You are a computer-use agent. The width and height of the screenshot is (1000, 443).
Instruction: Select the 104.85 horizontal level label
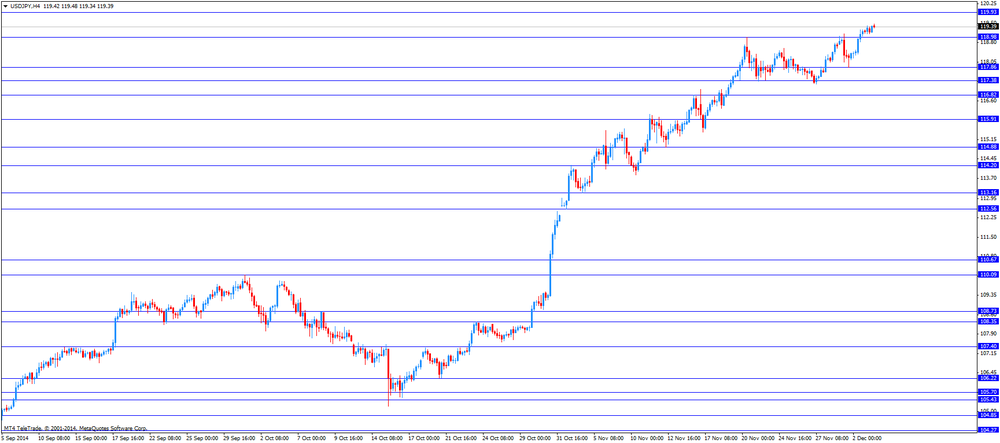click(988, 415)
